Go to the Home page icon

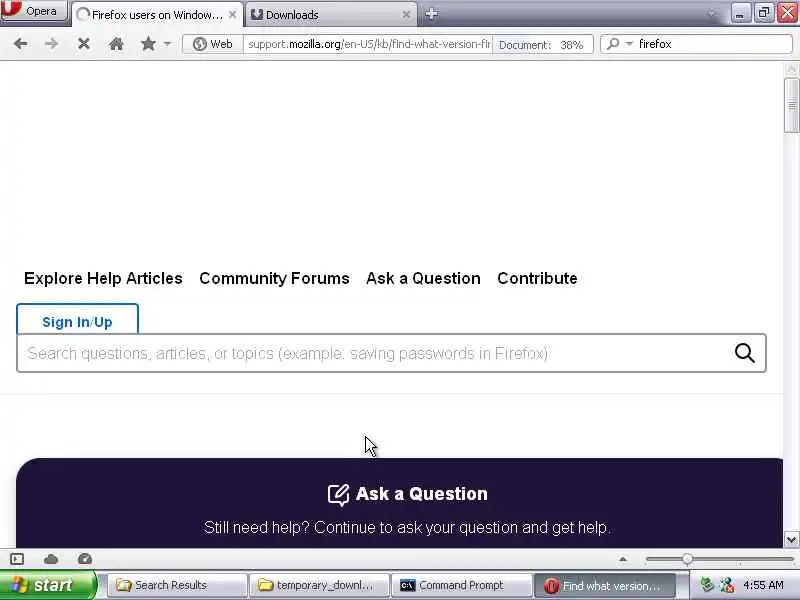116,44
